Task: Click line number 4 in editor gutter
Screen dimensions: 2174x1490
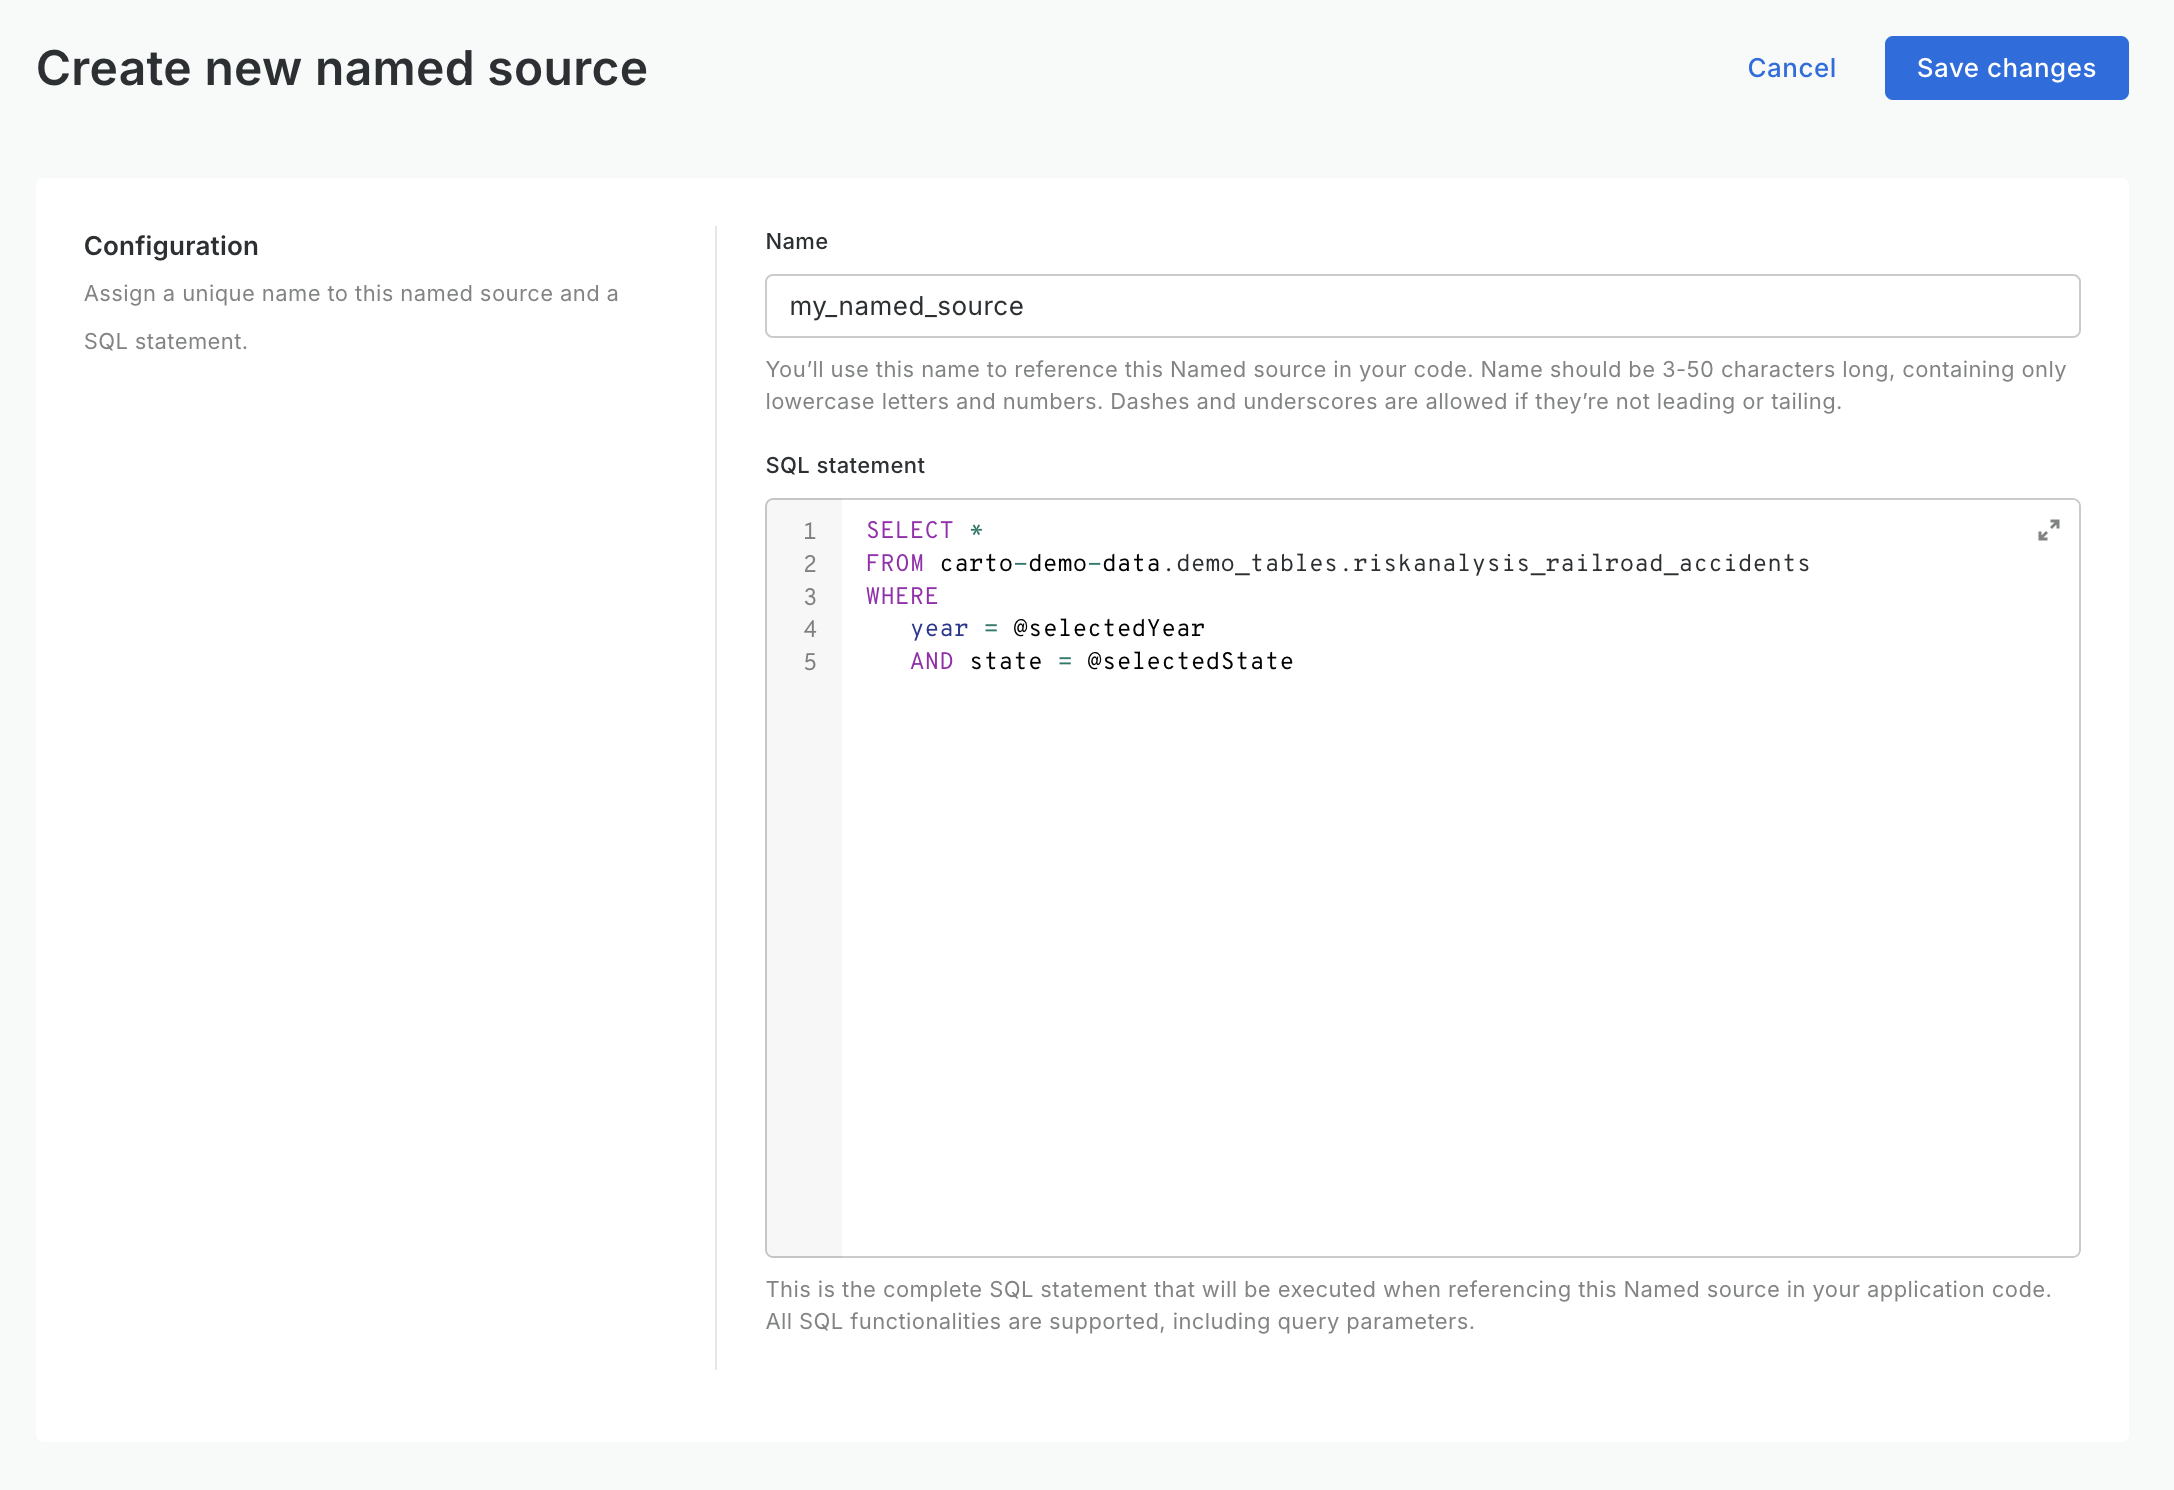Action: pos(810,629)
